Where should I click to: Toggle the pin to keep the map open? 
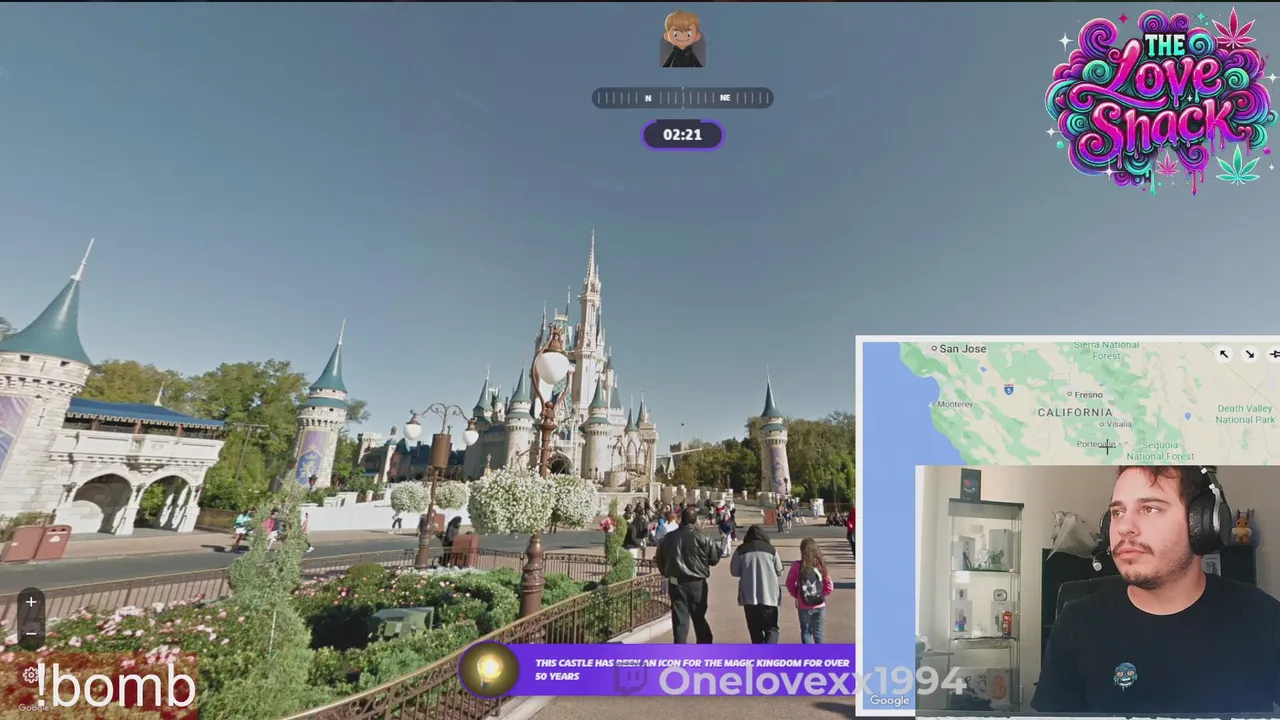1273,354
